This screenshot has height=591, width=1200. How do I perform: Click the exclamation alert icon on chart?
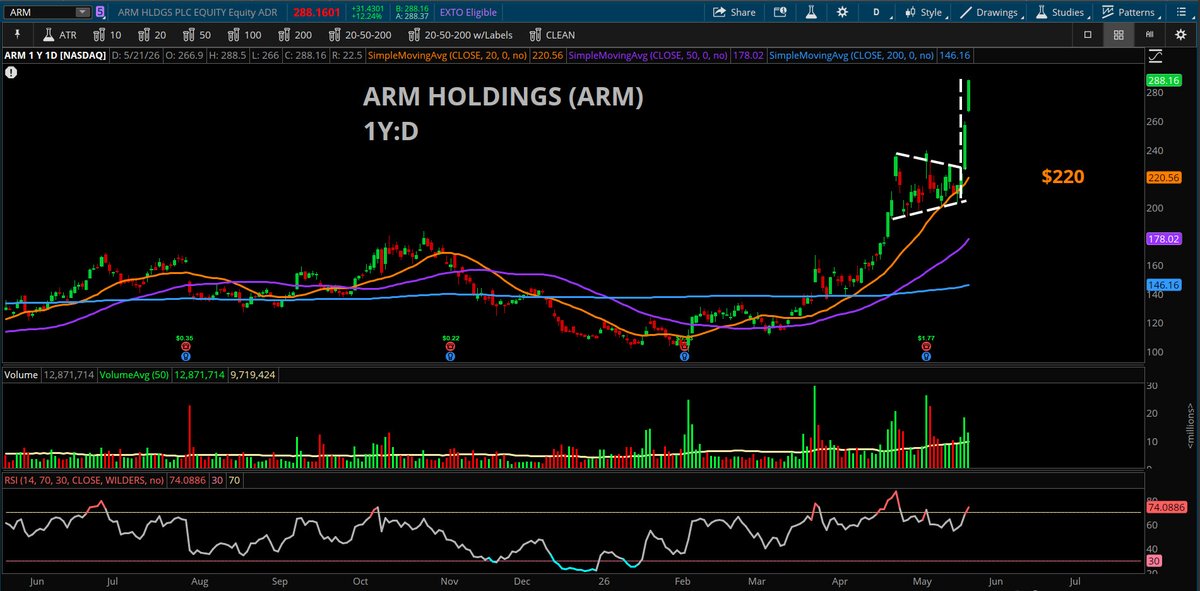click(10, 73)
